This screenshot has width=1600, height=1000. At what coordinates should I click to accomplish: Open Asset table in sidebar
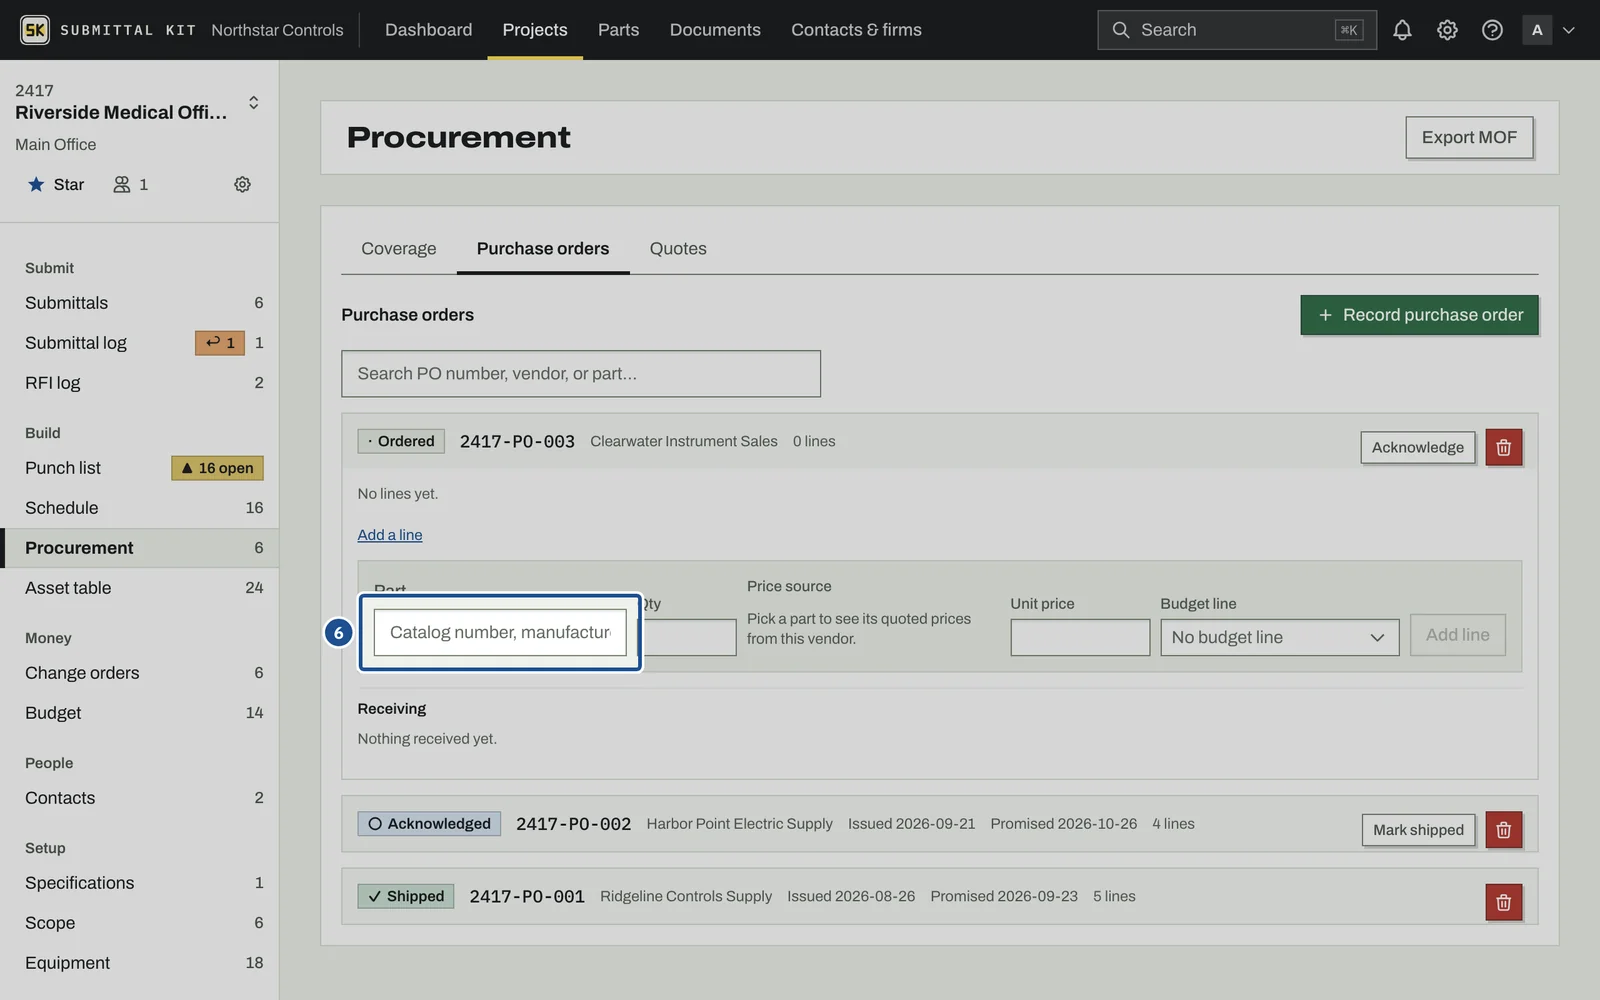140,588
